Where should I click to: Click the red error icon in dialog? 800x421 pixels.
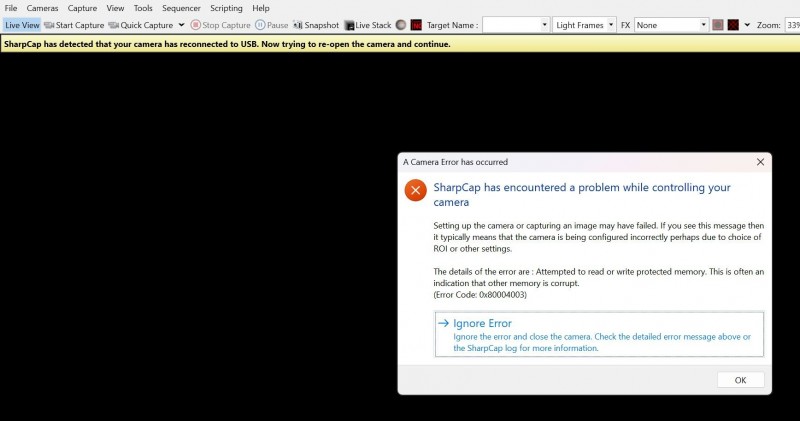click(x=416, y=190)
